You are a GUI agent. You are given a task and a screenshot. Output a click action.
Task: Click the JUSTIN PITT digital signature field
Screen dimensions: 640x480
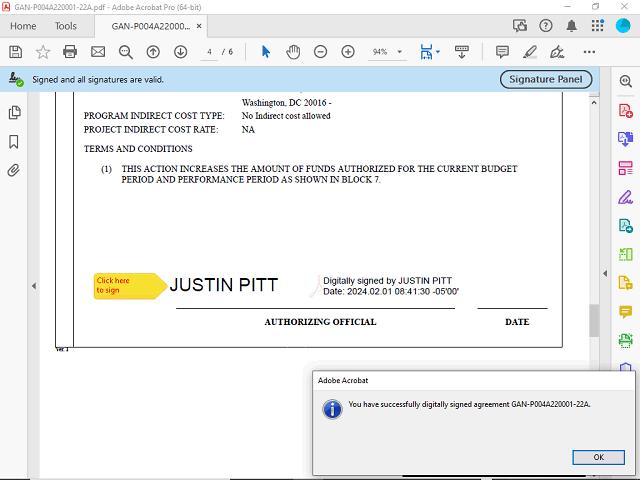(x=314, y=286)
